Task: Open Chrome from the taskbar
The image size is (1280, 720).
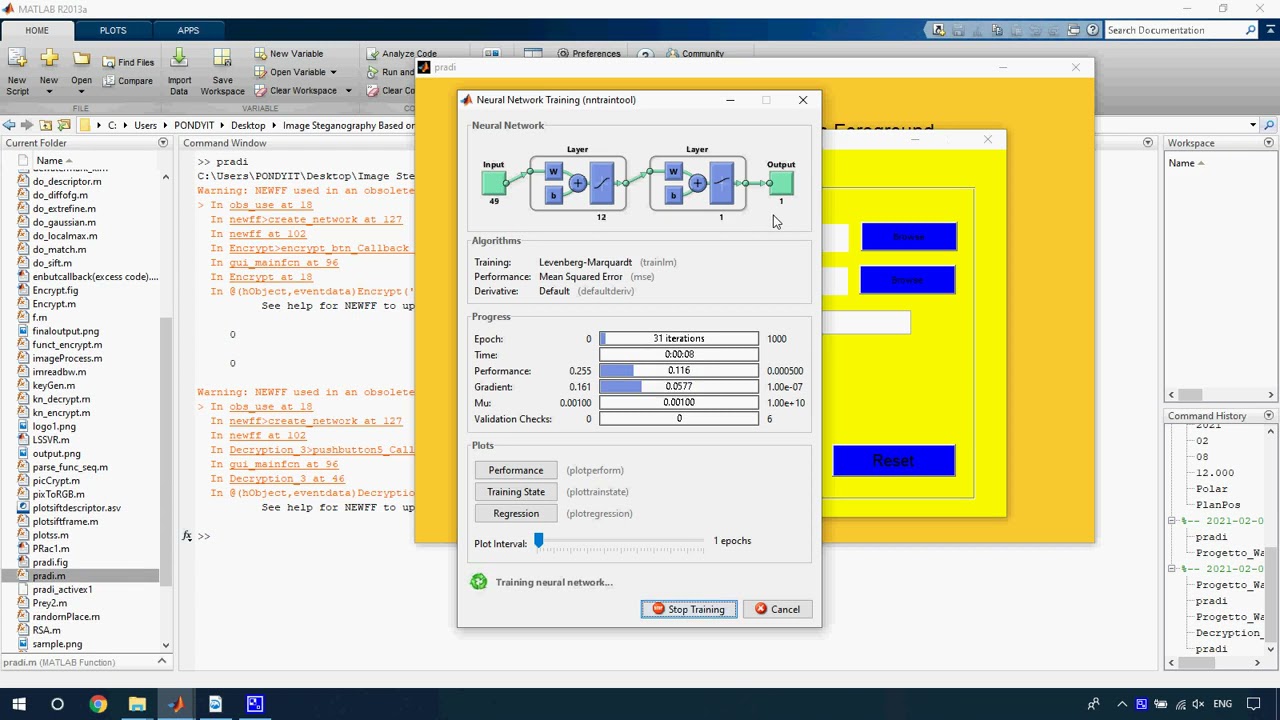Action: pos(97,704)
